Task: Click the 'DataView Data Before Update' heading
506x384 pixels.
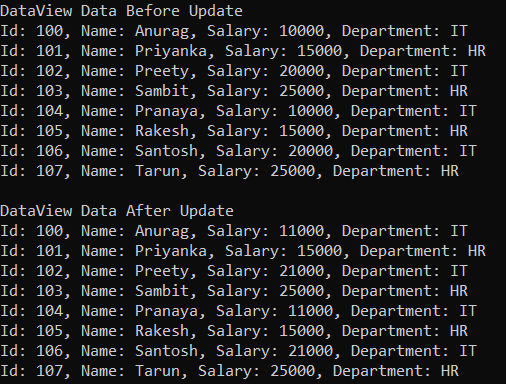Action: pyautogui.click(x=121, y=11)
